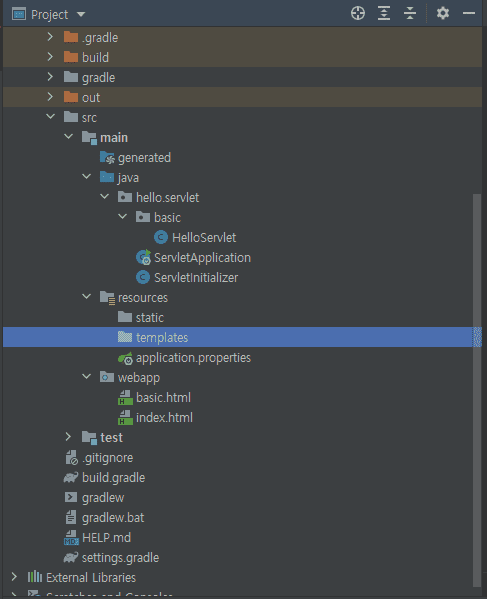Select the settings.gradle file
Screen dimensions: 487x599
pyautogui.click(x=120, y=558)
